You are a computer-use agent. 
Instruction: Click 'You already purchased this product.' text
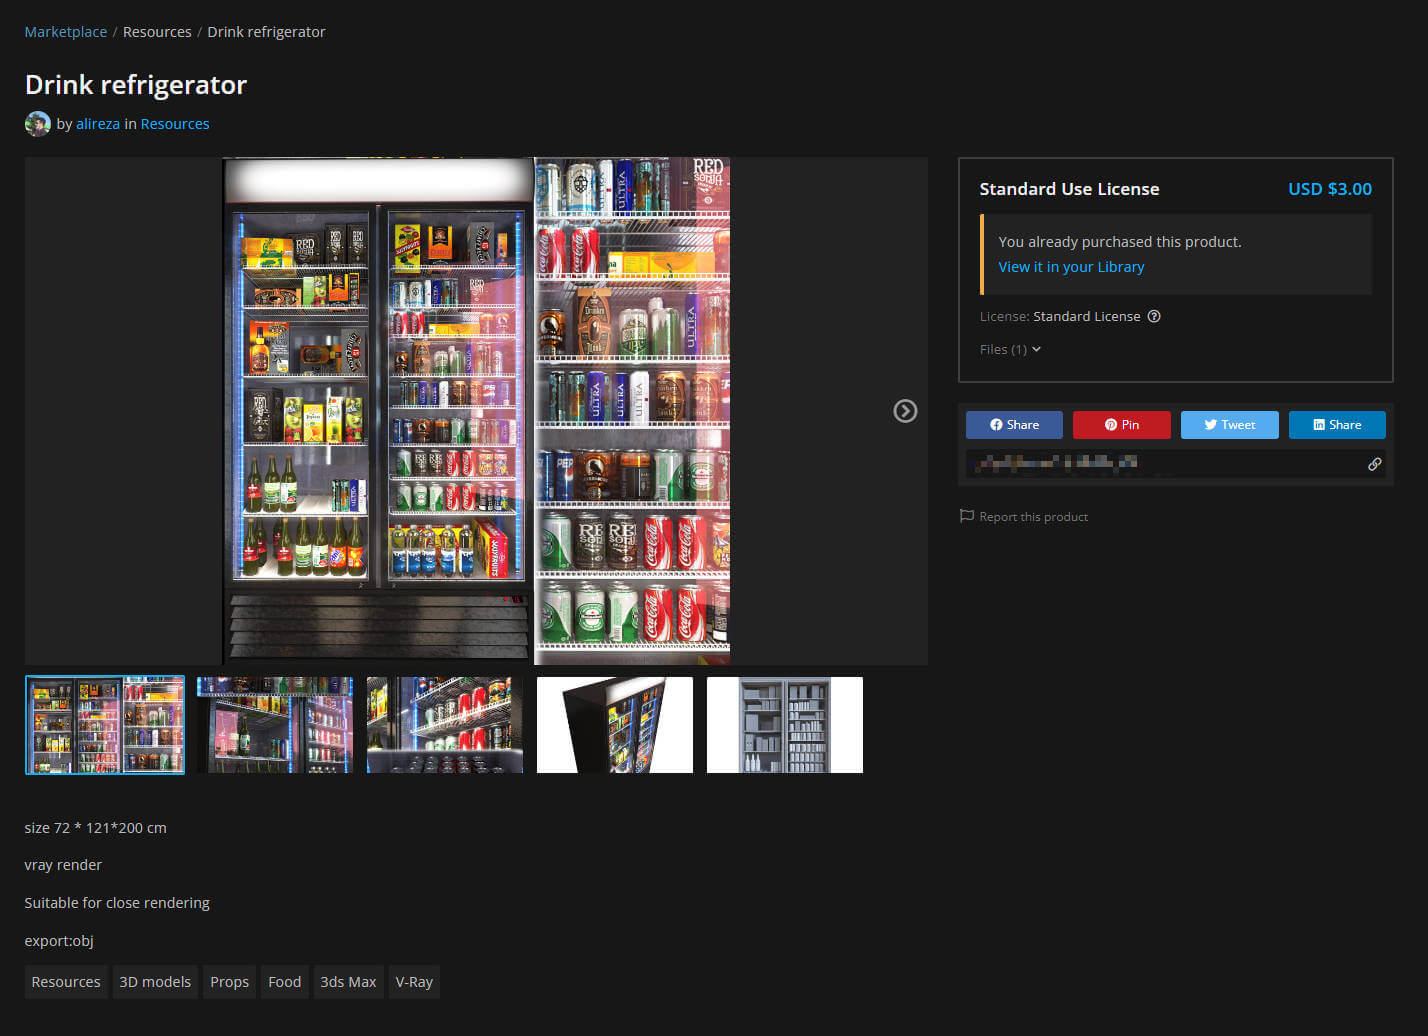pyautogui.click(x=1120, y=242)
